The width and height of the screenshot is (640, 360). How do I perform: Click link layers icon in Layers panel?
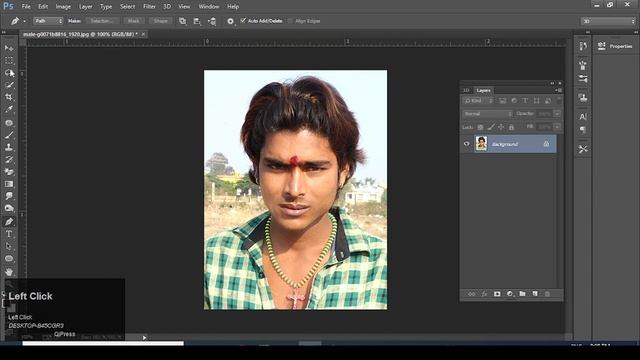point(471,294)
